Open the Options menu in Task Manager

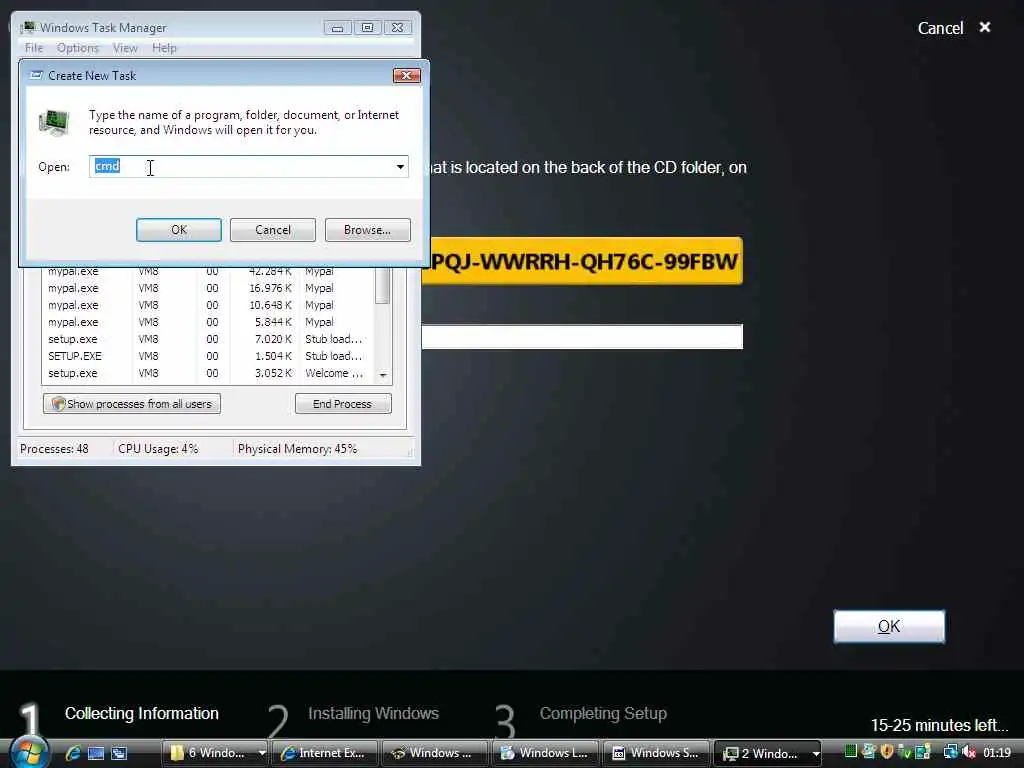click(x=78, y=48)
